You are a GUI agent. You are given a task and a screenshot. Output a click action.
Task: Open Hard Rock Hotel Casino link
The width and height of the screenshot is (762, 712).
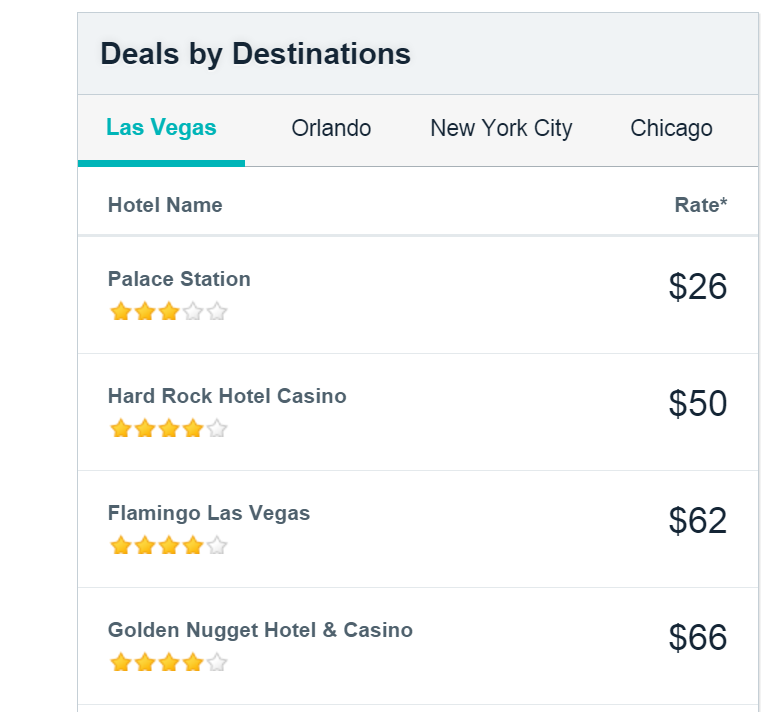coord(227,396)
